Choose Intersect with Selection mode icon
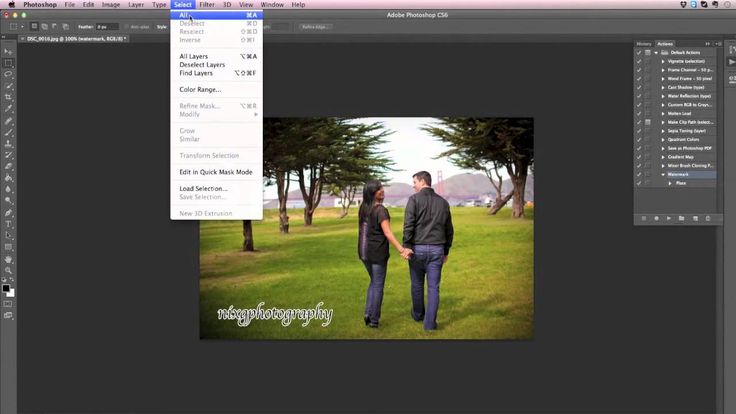 coord(66,27)
